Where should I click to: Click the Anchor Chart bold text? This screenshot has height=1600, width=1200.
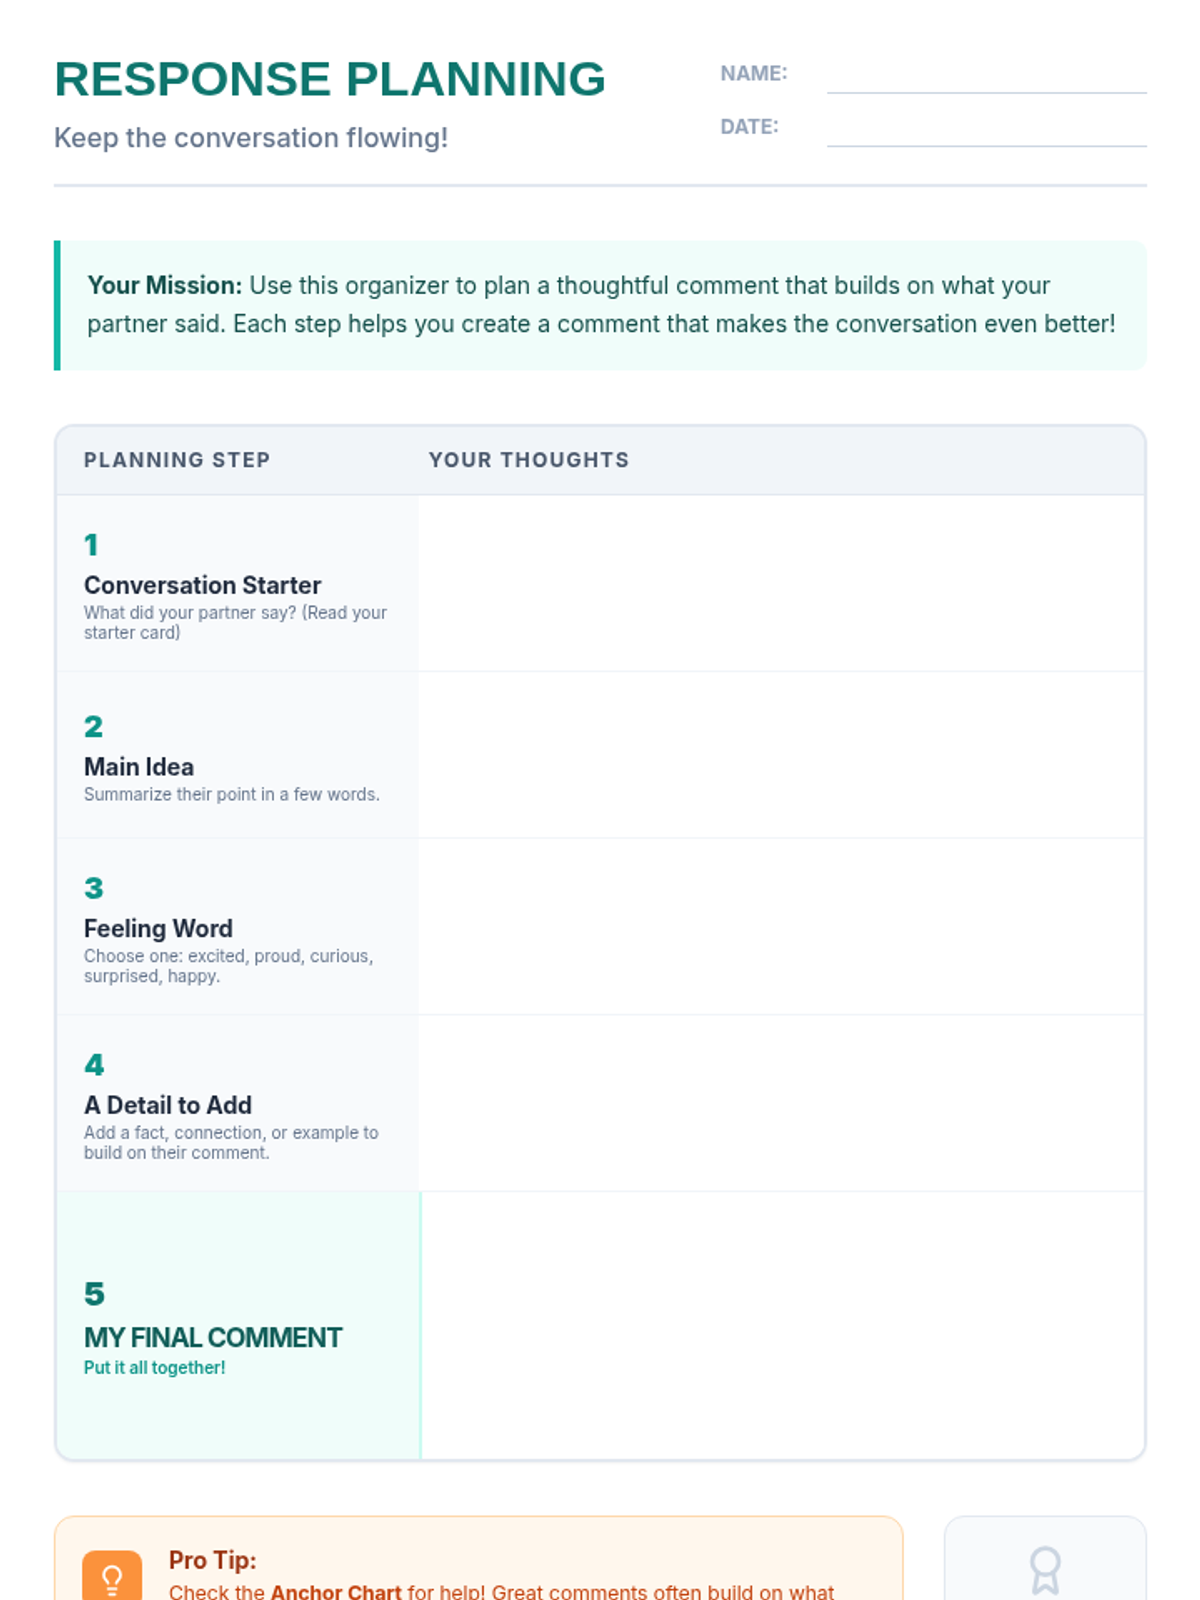(x=336, y=1591)
